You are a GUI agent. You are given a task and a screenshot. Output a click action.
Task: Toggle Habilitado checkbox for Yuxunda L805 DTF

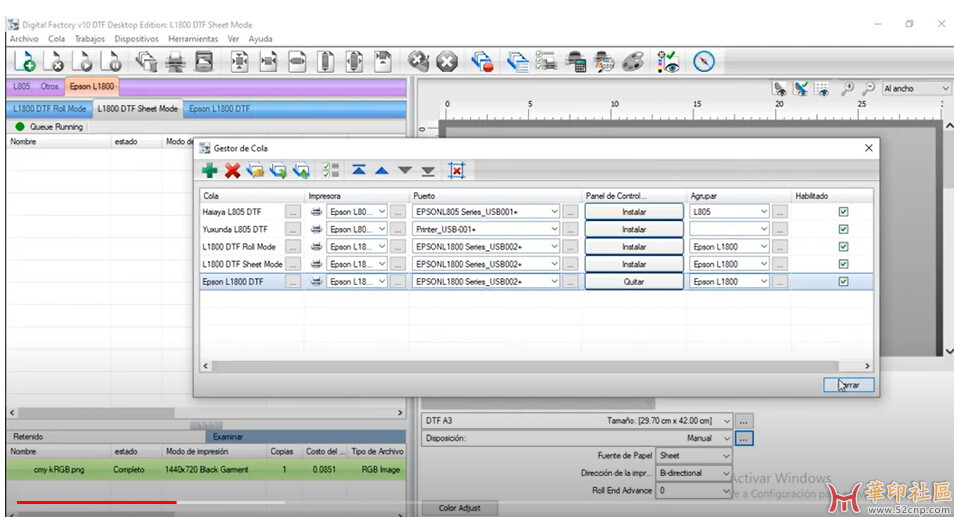(x=843, y=229)
